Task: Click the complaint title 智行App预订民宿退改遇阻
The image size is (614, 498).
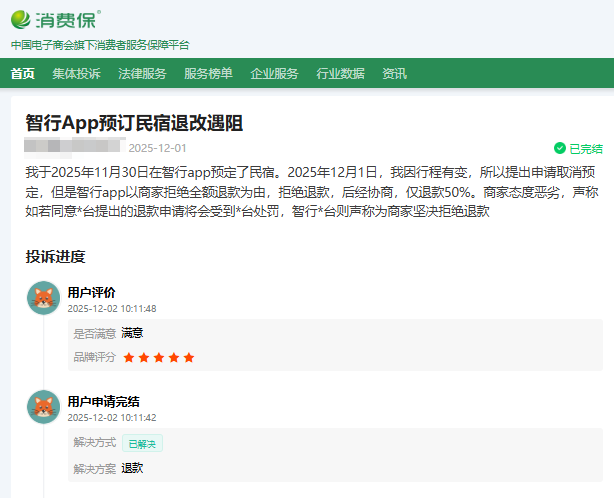Action: click(x=134, y=123)
